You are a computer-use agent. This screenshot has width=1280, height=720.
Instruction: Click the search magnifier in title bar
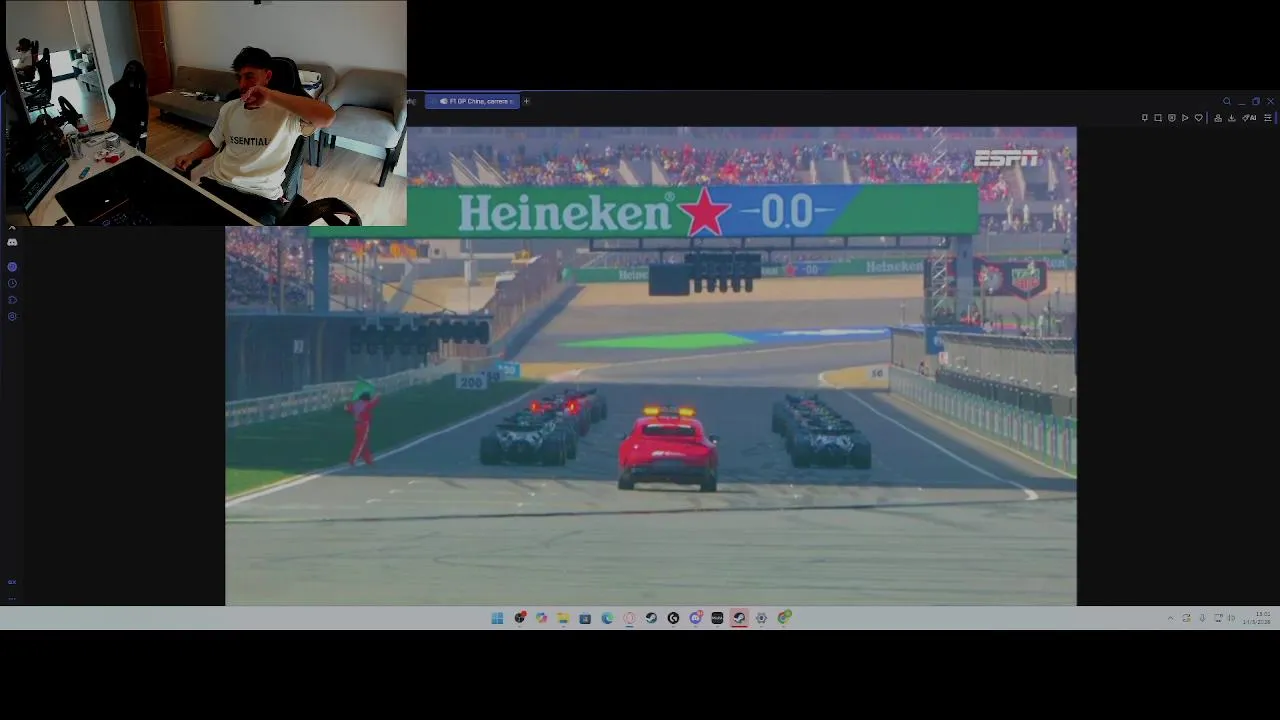coord(1227,101)
